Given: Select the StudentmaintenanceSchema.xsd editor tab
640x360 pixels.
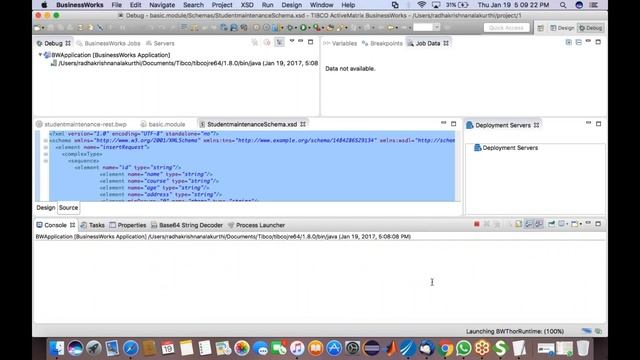Looking at the screenshot, I should click(252, 124).
